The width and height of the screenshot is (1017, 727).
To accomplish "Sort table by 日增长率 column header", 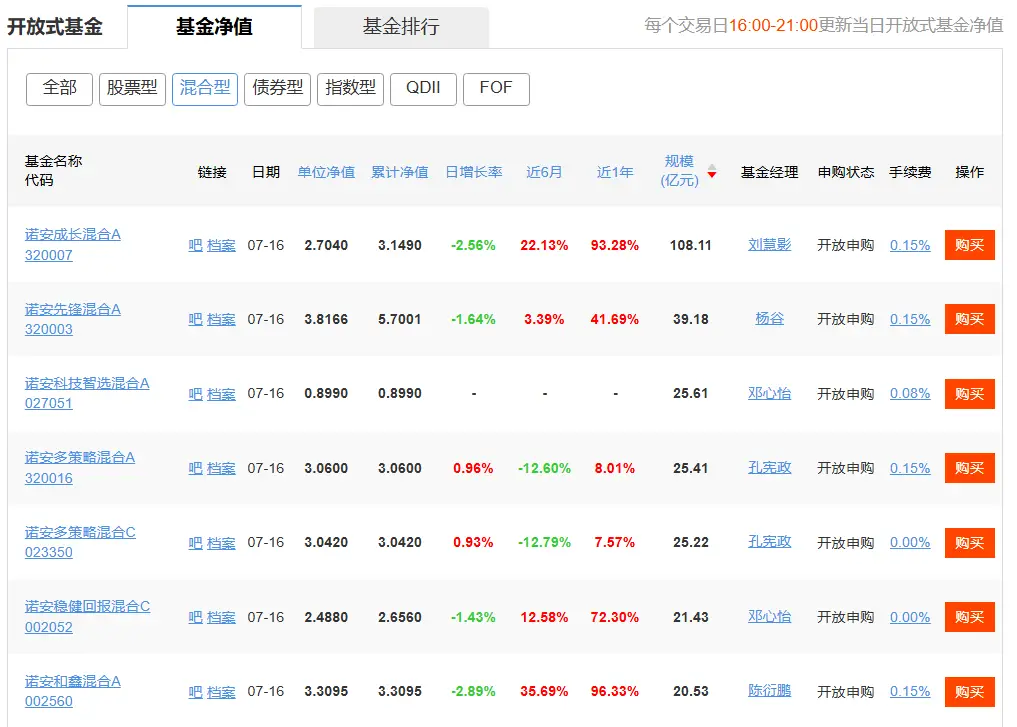I will tap(473, 172).
